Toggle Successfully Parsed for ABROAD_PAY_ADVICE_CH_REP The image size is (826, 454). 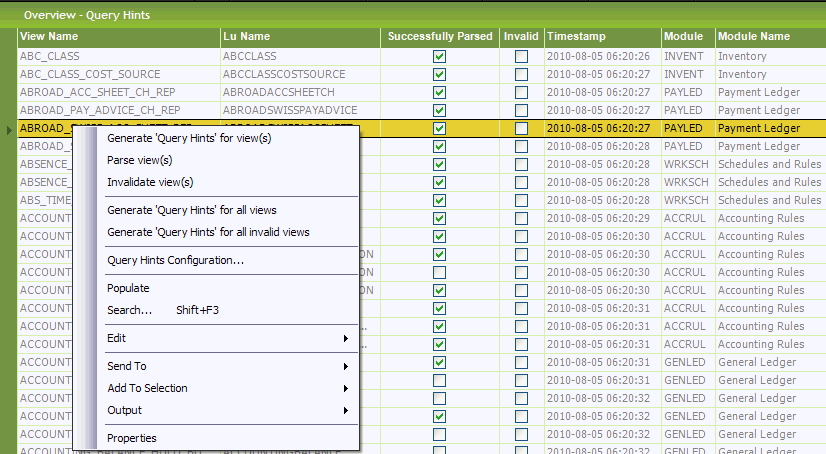click(x=439, y=111)
